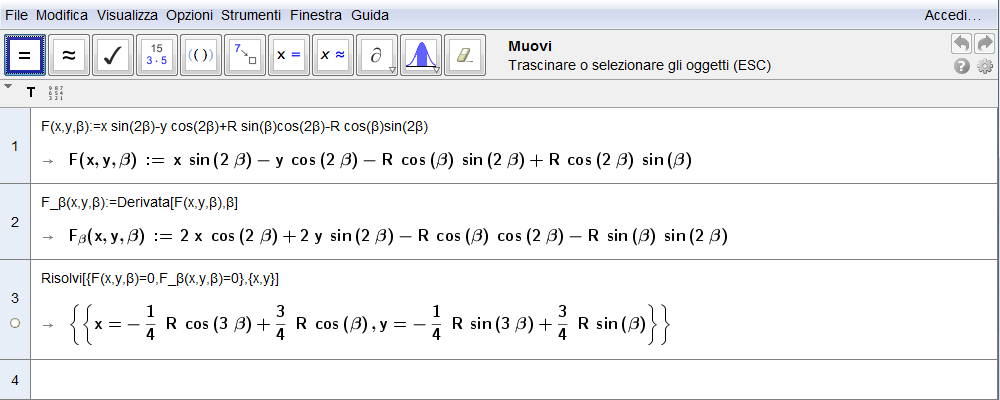This screenshot has width=1000, height=400.
Task: Toggle the virtual keyboard number-grid icon
Action: tap(56, 93)
